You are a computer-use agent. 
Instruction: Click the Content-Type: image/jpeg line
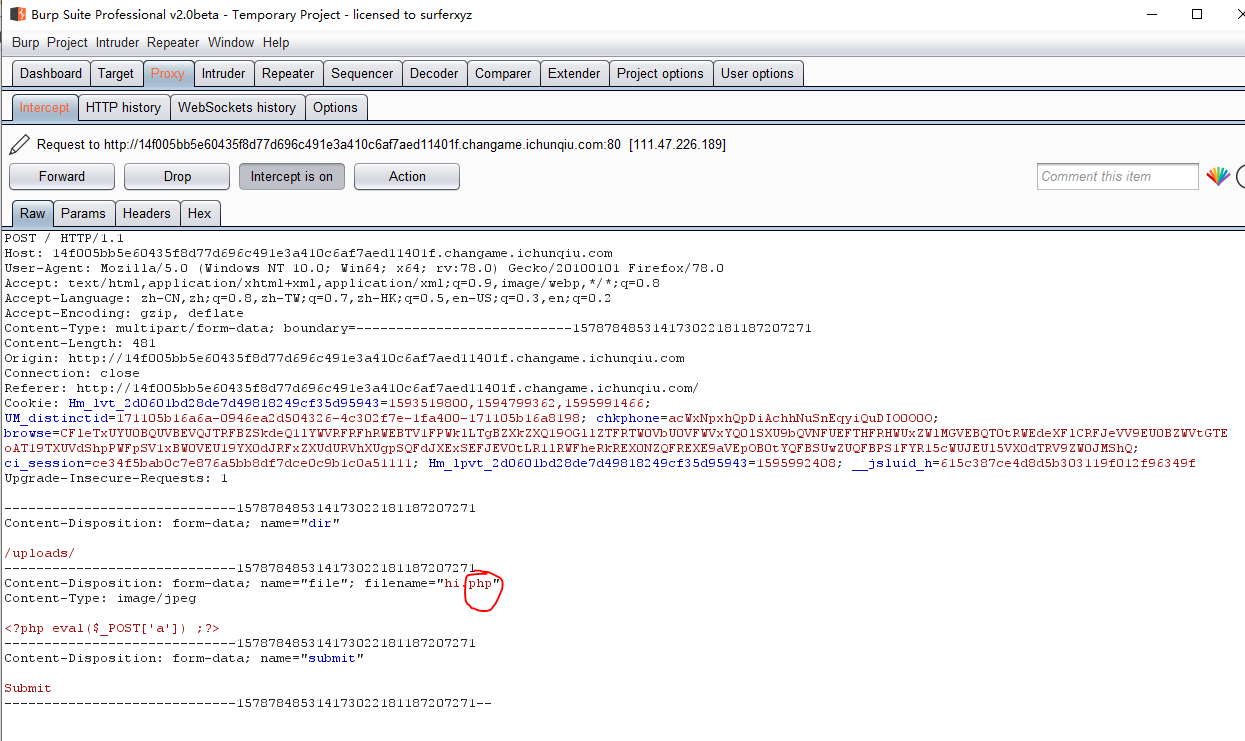click(x=100, y=598)
